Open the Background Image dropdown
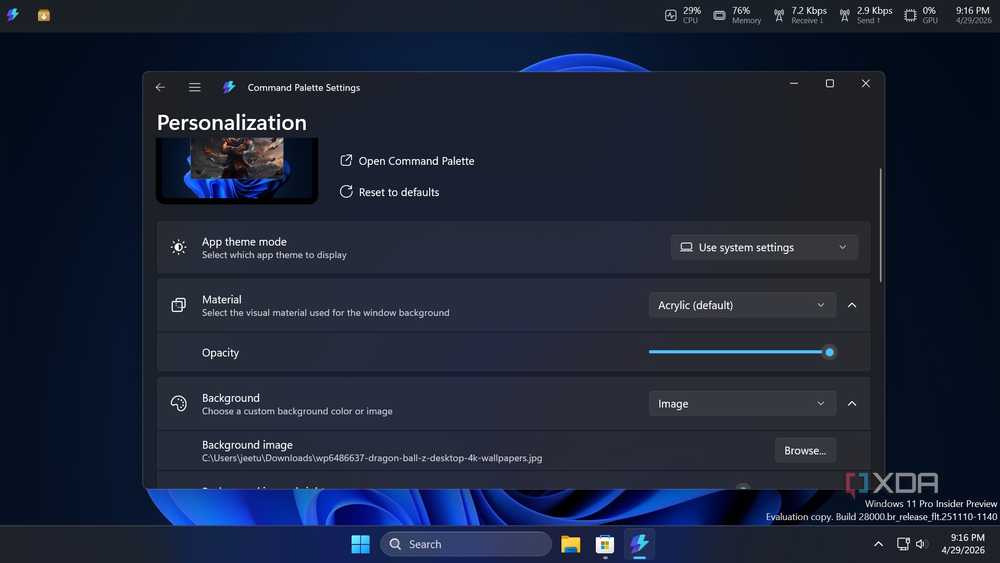This screenshot has height=563, width=1000. [742, 404]
